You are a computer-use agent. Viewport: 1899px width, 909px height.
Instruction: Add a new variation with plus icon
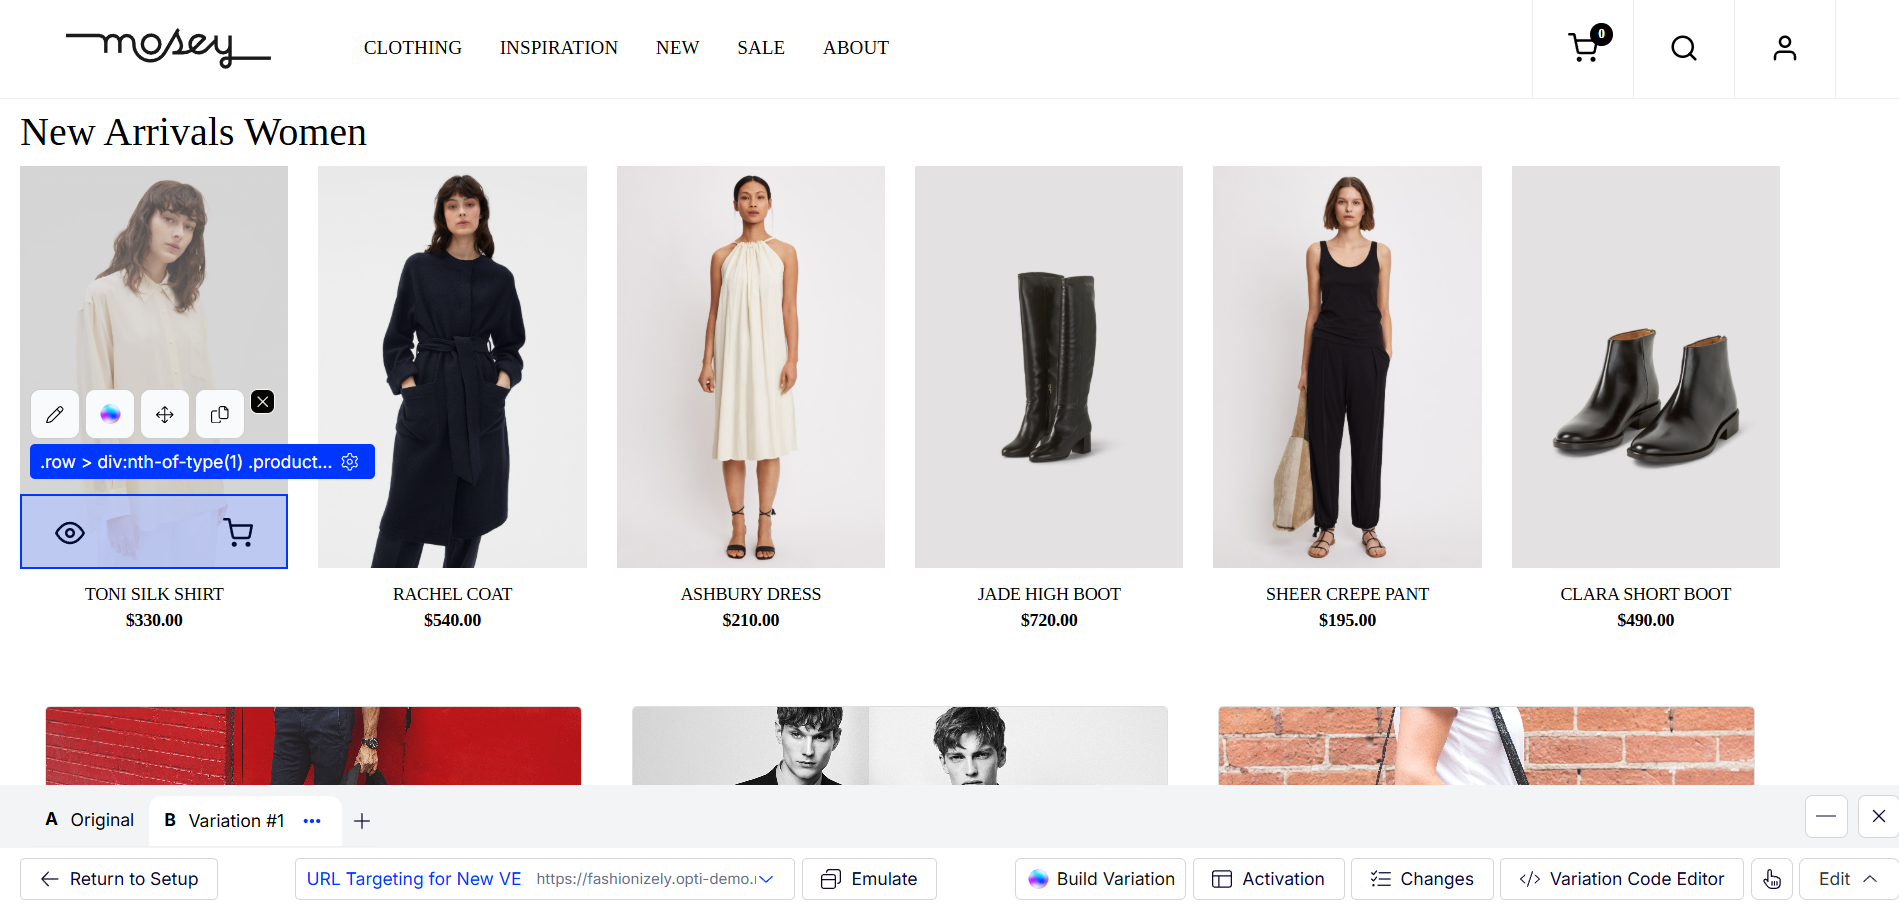pos(362,821)
